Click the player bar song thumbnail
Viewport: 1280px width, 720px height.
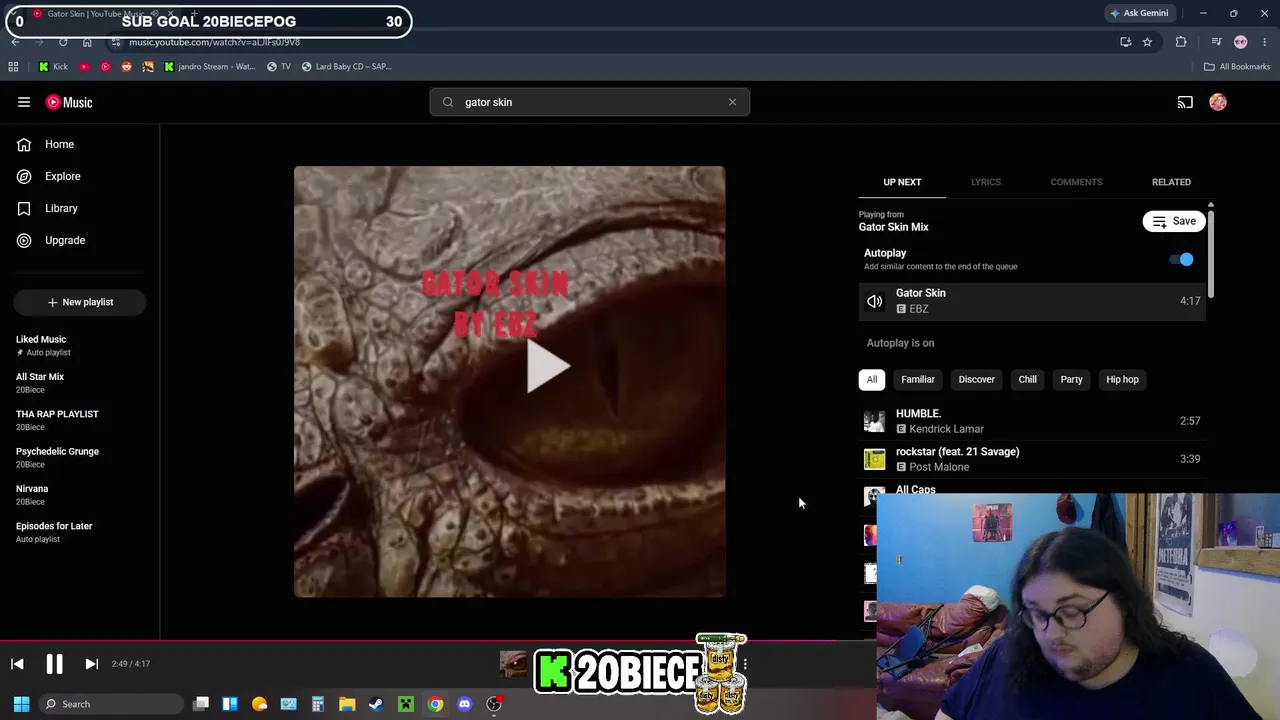coord(513,663)
